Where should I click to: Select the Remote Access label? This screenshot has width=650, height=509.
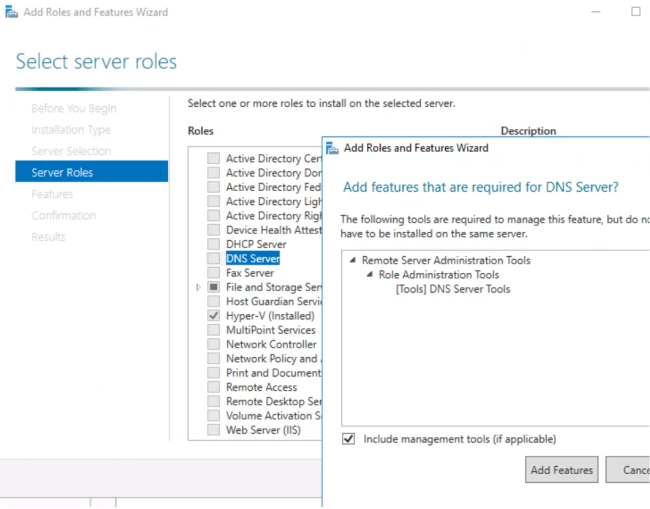pyautogui.click(x=262, y=387)
